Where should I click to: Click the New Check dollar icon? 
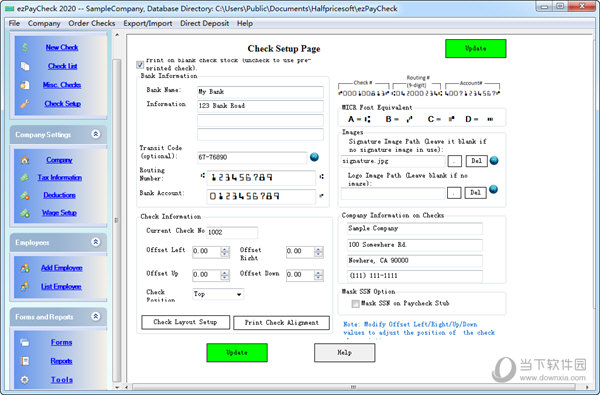(25, 47)
